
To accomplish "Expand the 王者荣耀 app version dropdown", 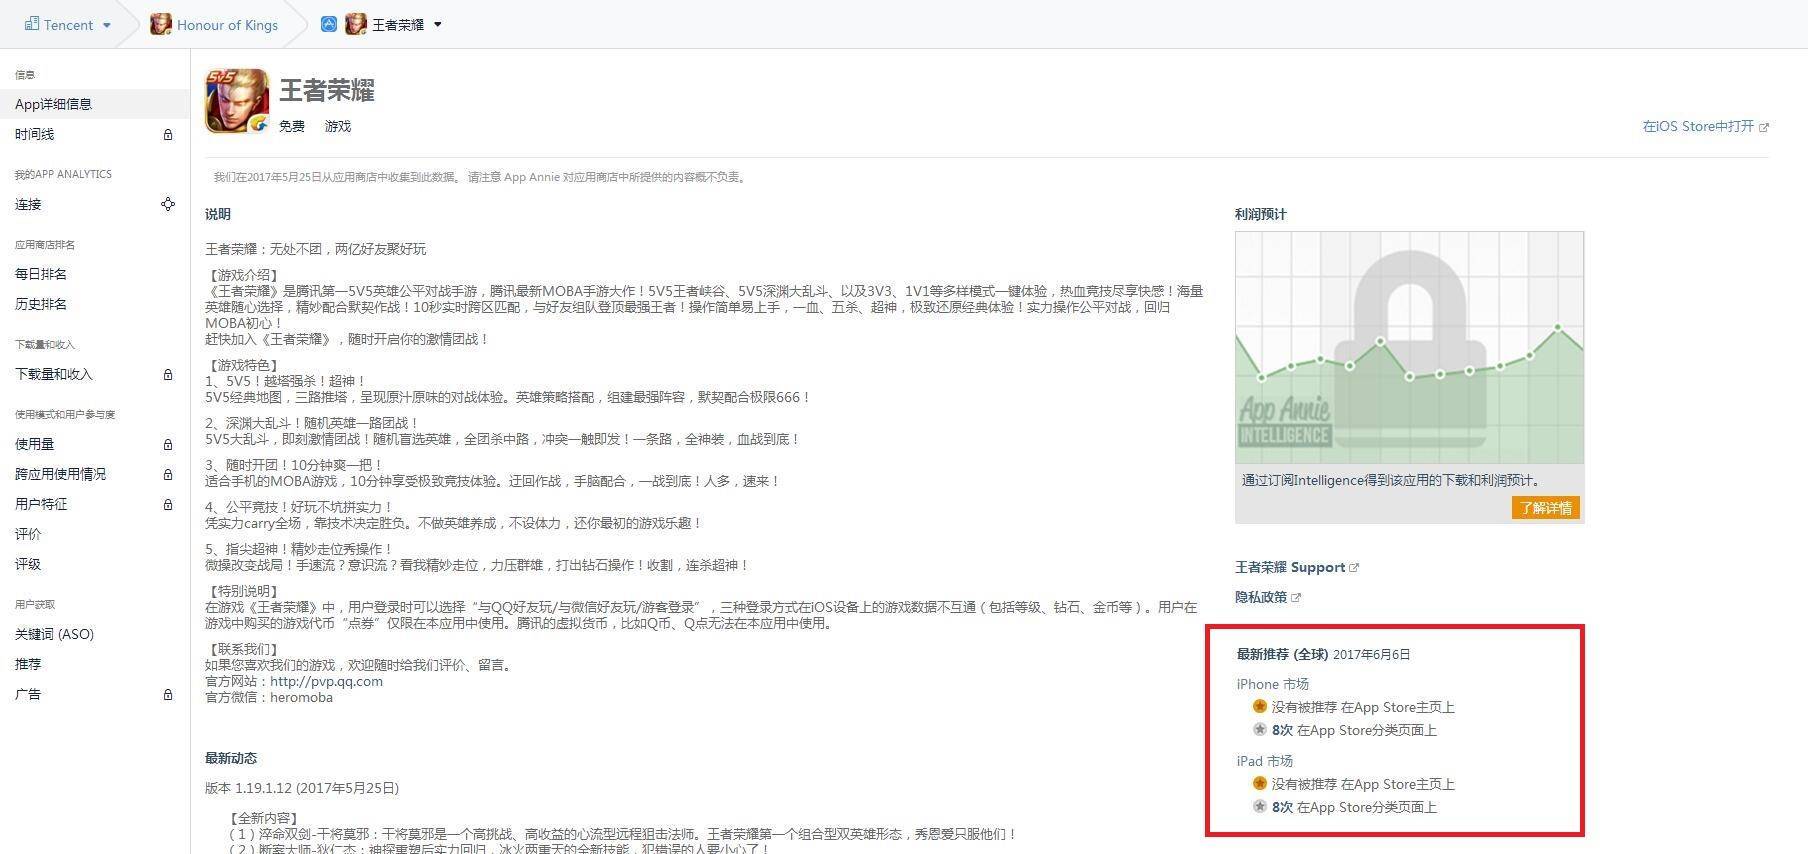I will coord(438,25).
